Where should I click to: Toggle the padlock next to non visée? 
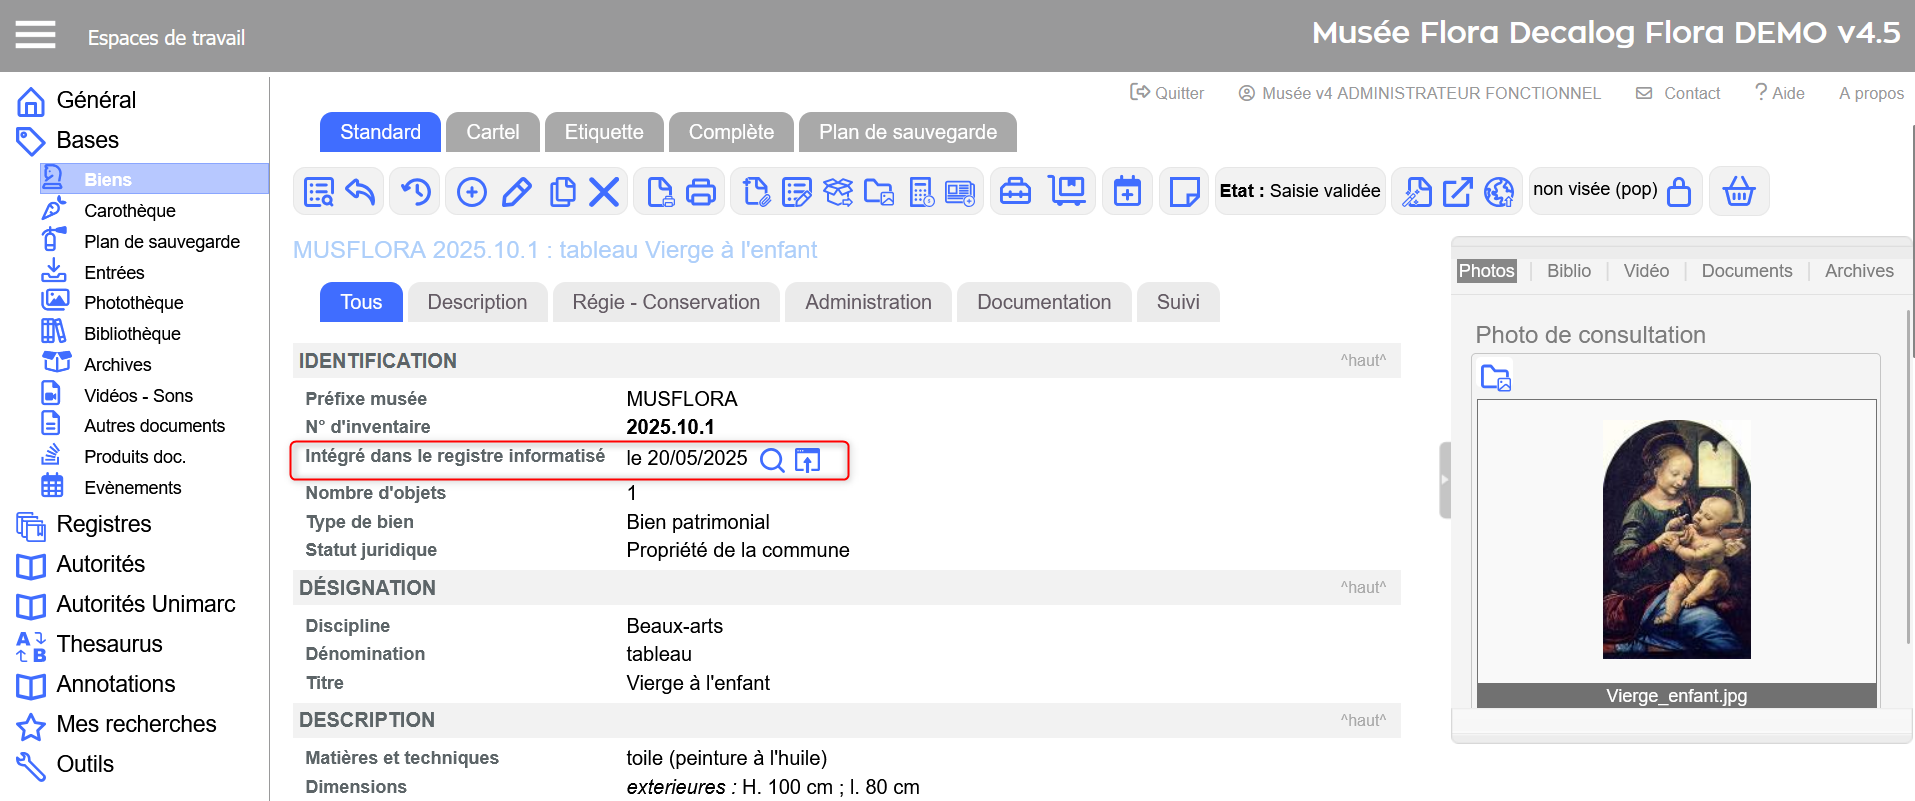(1679, 191)
